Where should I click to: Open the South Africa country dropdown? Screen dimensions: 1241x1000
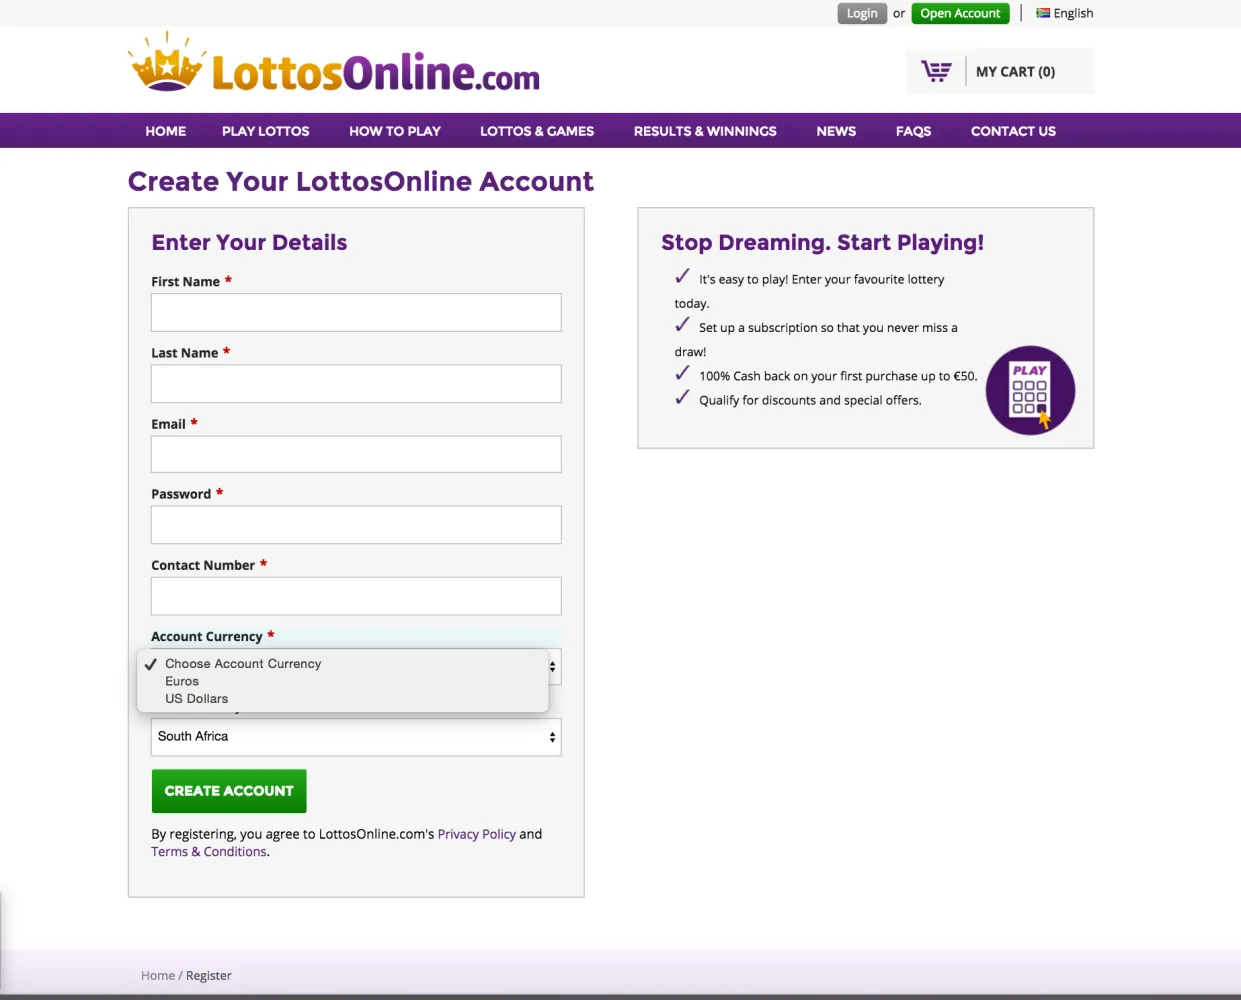(x=356, y=737)
